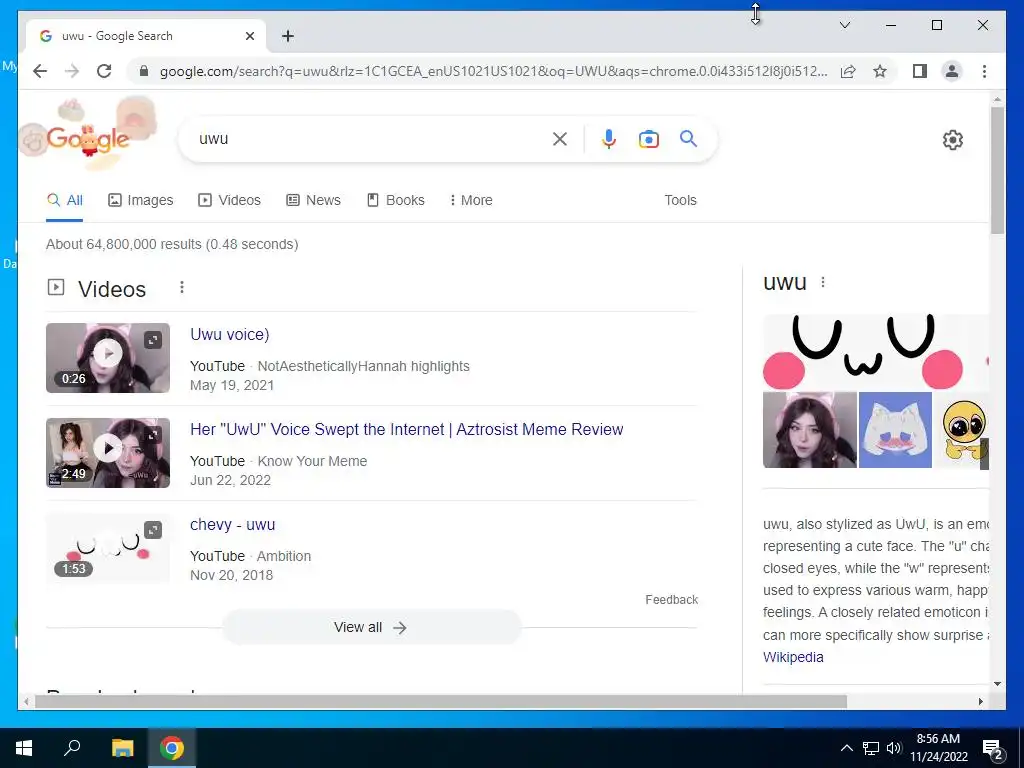Expand preview of chevy - uwu video
Screen dimensions: 1024x768
(x=153, y=530)
